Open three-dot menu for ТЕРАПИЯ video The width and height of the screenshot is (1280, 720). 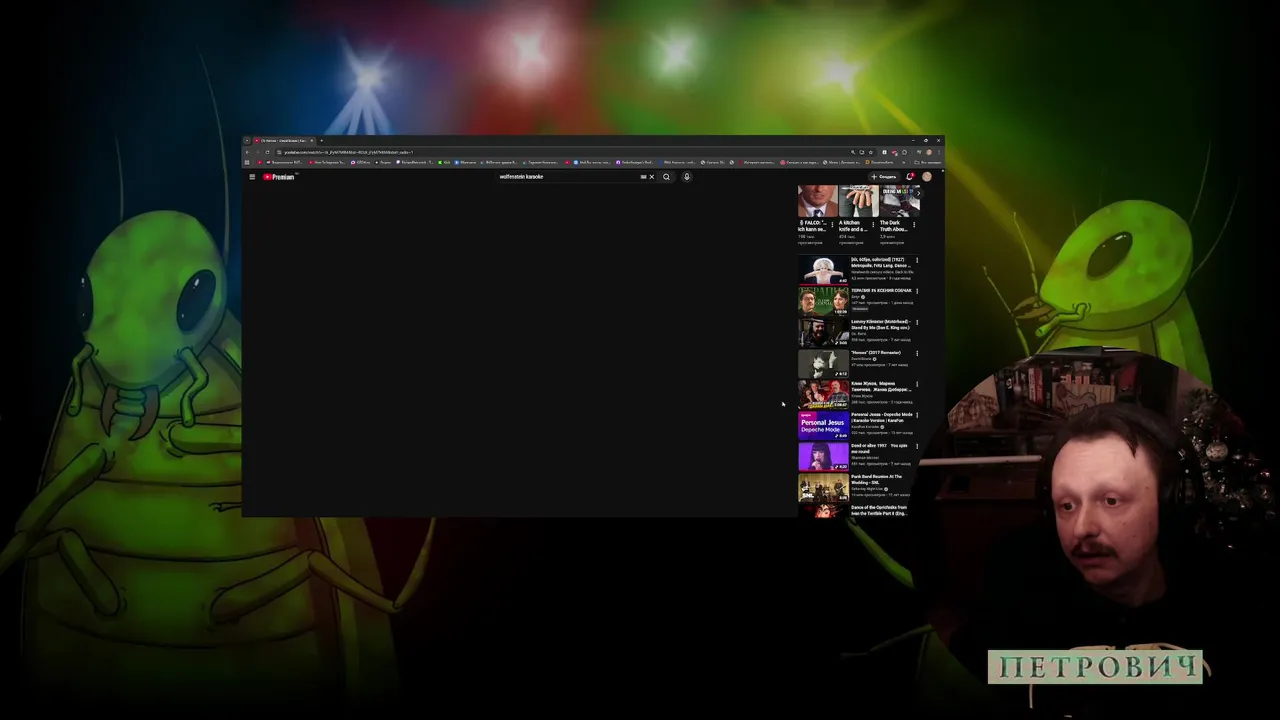[917, 292]
